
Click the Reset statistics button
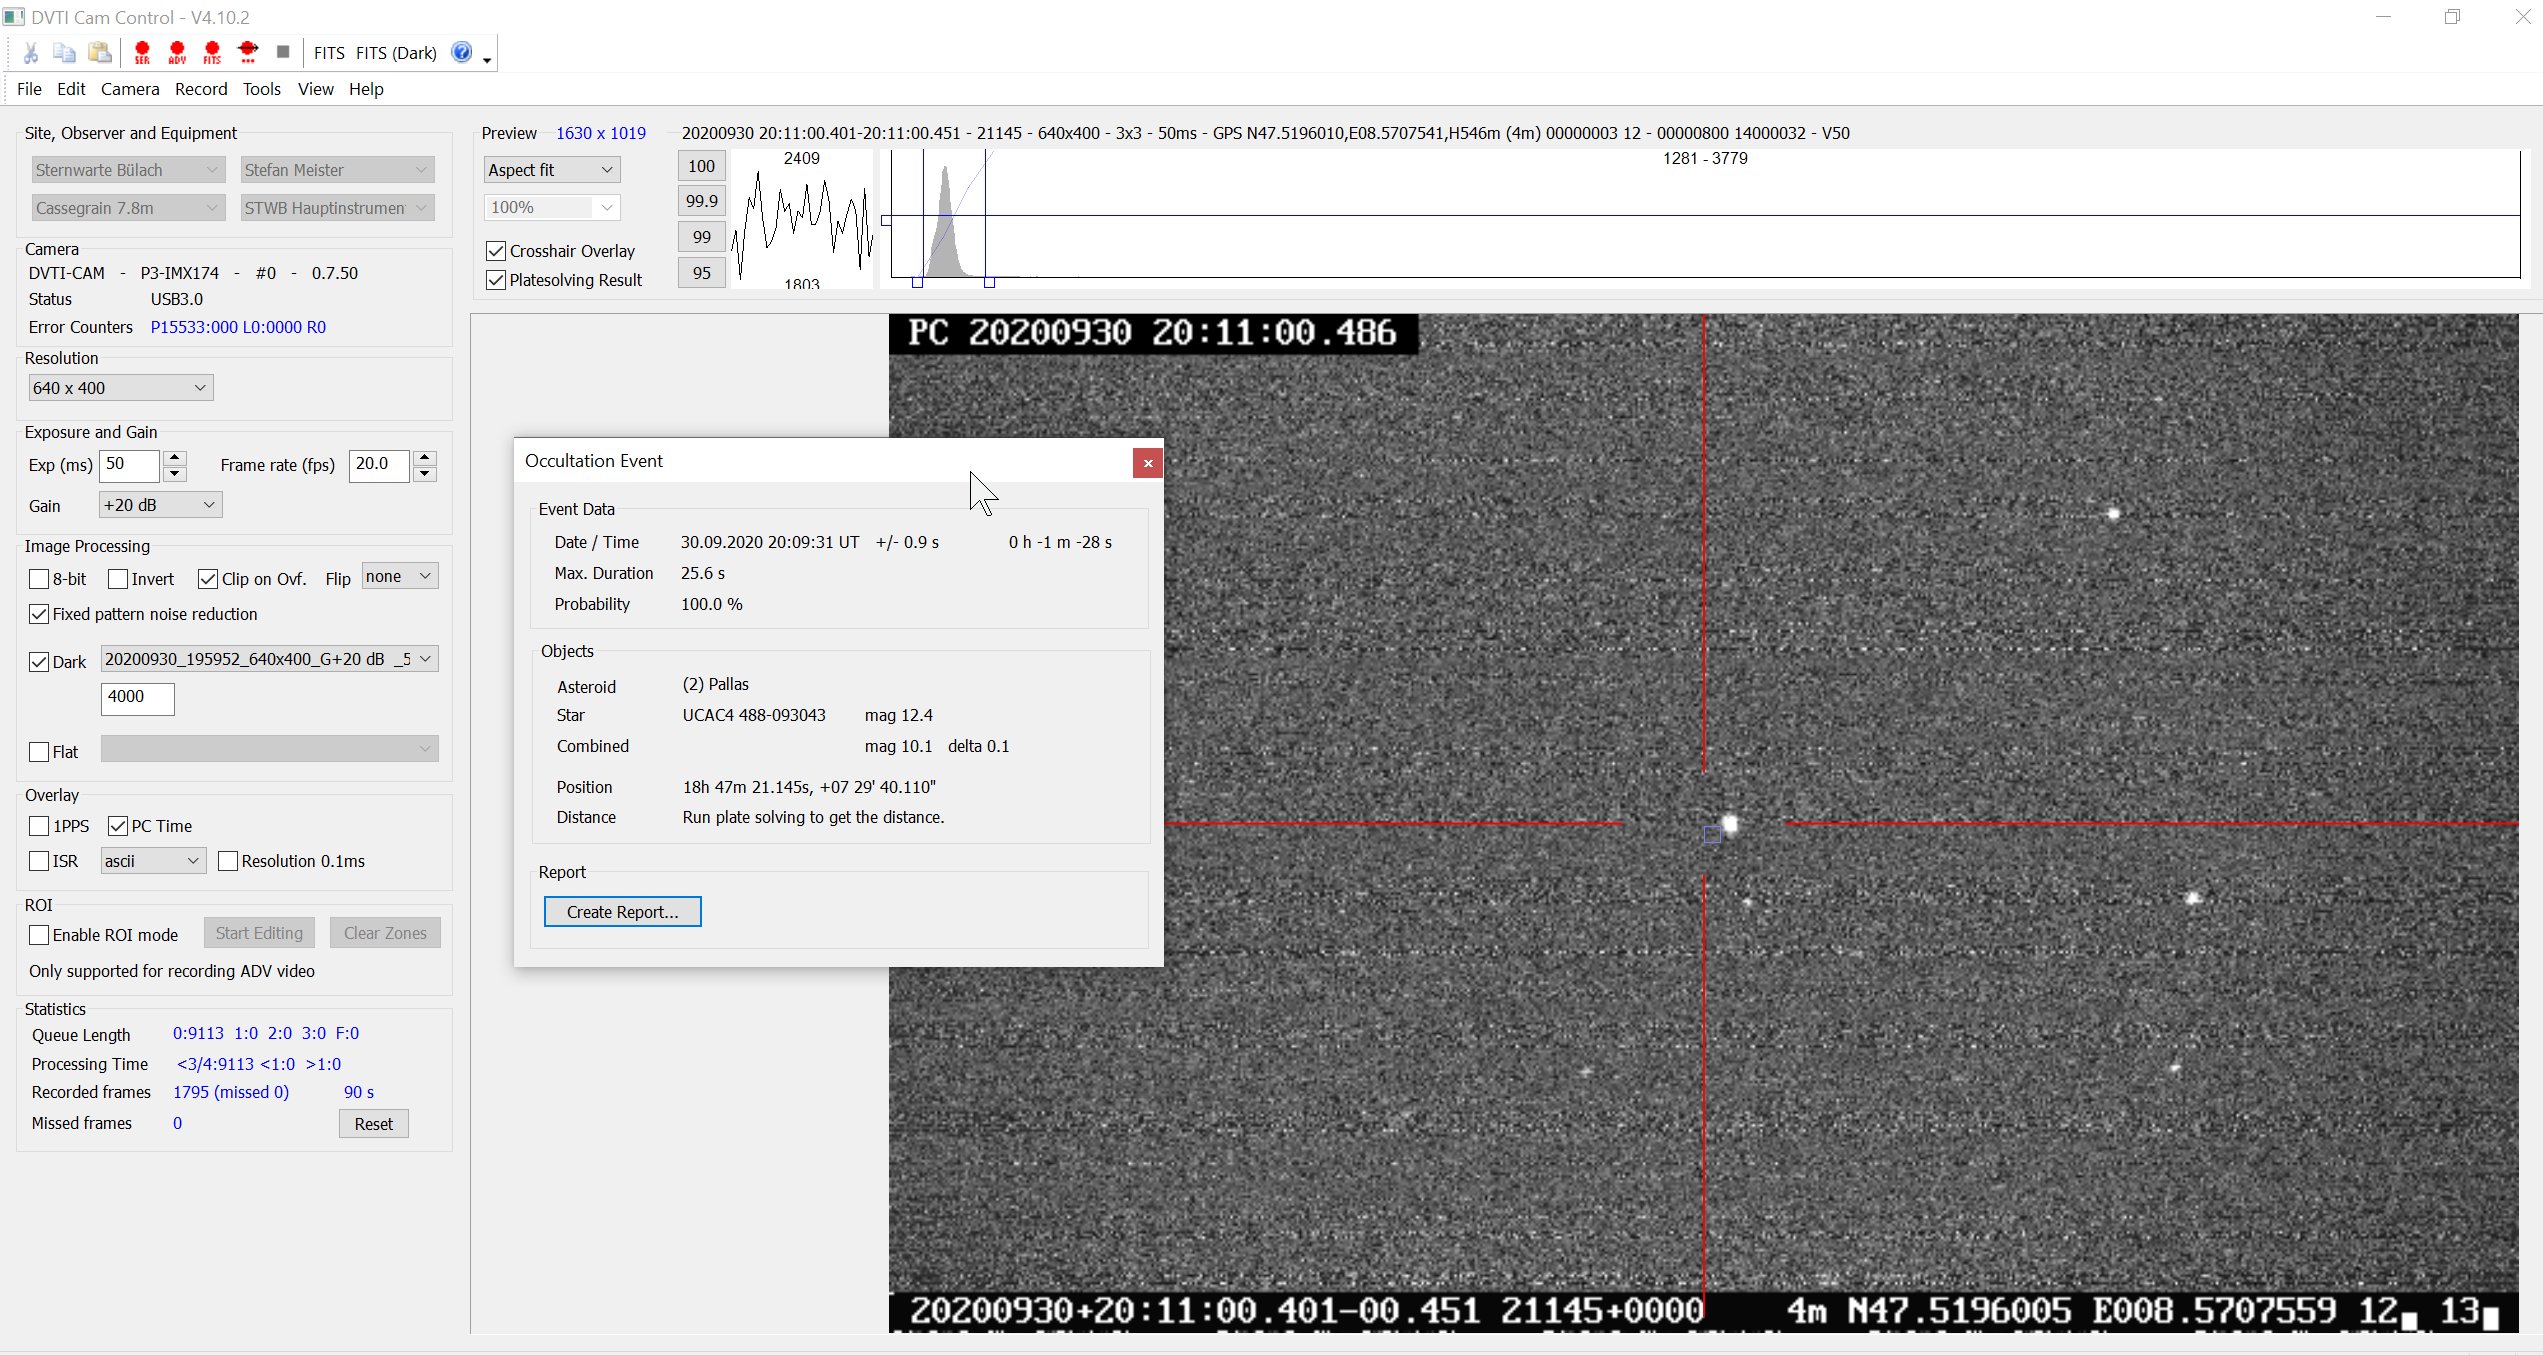(x=373, y=1124)
